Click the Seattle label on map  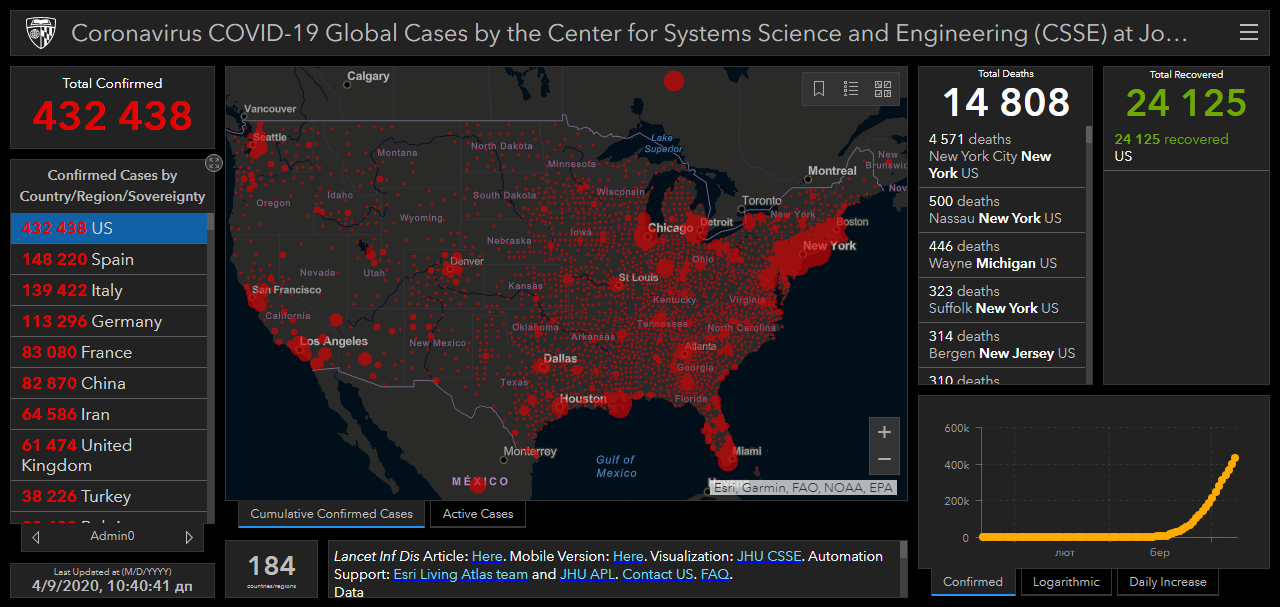pyautogui.click(x=269, y=137)
